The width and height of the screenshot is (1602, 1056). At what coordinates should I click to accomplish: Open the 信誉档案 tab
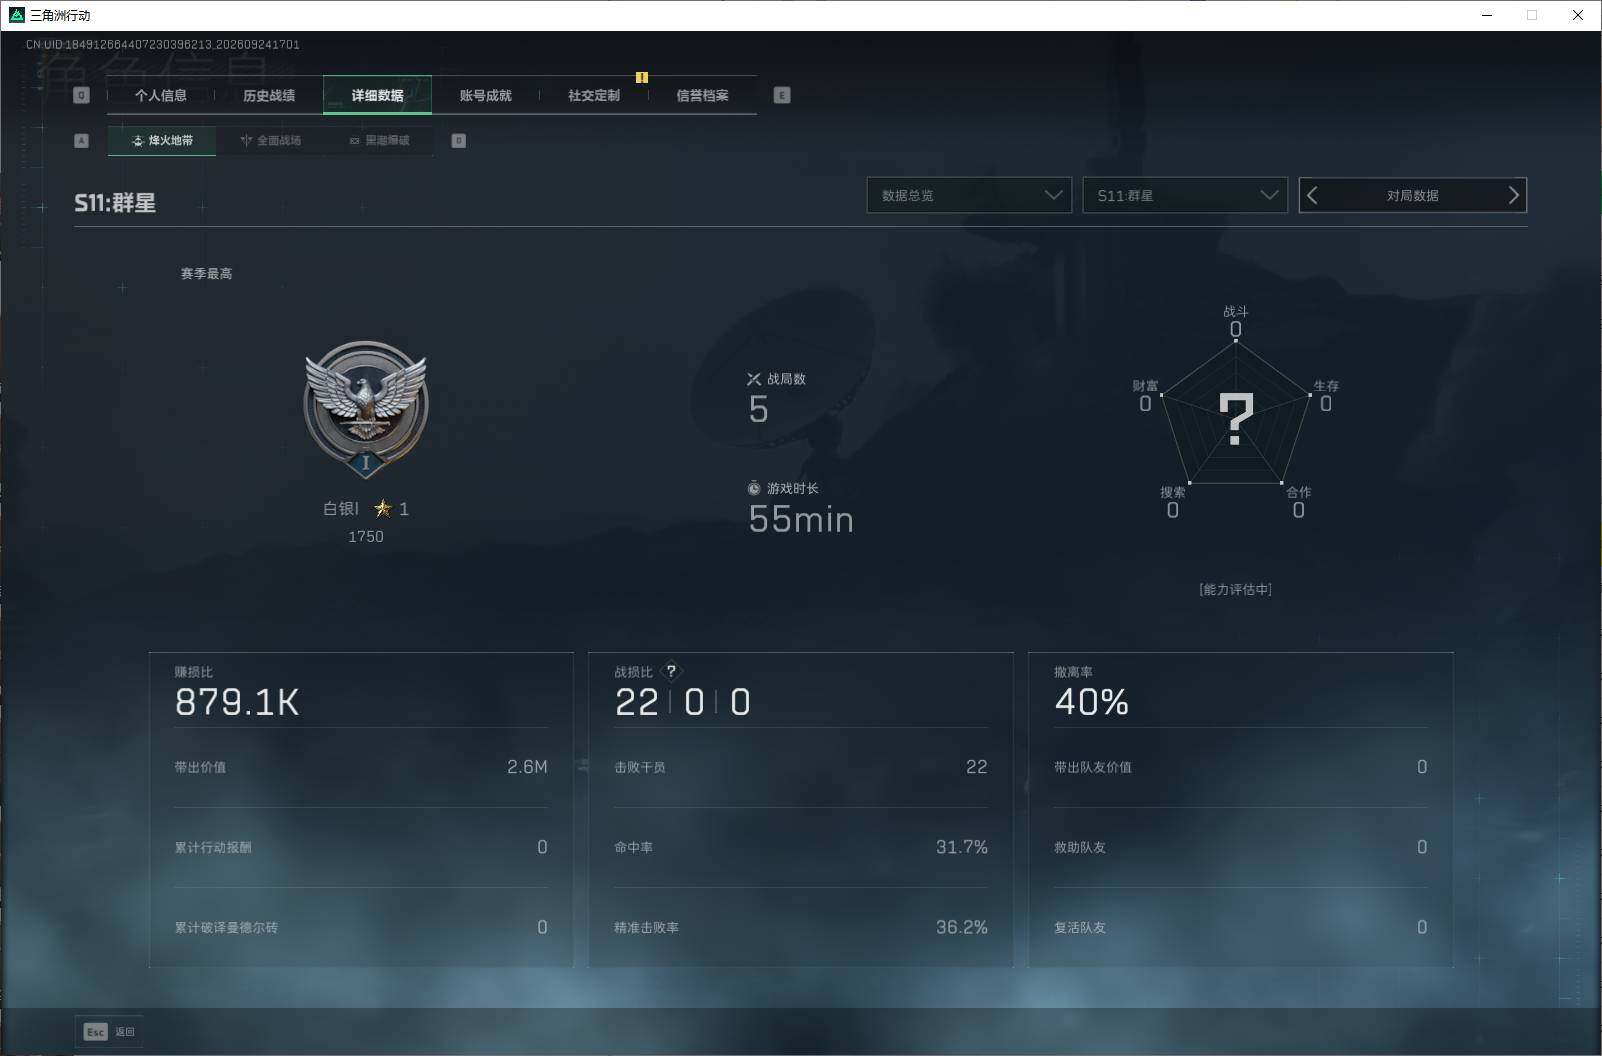pos(702,95)
